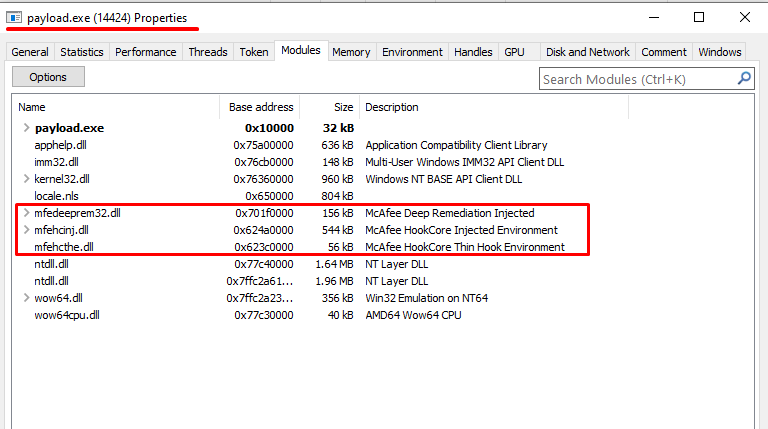The image size is (768, 429).
Task: Click the 960 kB size value
Action: pos(337,179)
